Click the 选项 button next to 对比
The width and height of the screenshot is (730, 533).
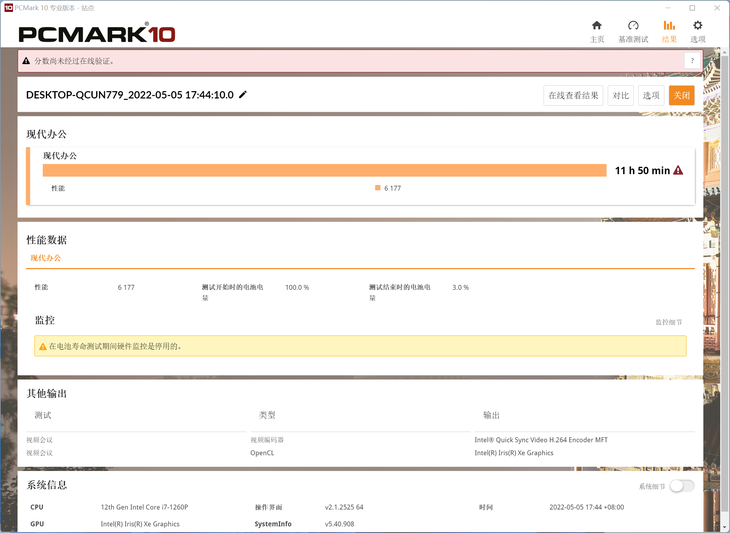pyautogui.click(x=651, y=95)
